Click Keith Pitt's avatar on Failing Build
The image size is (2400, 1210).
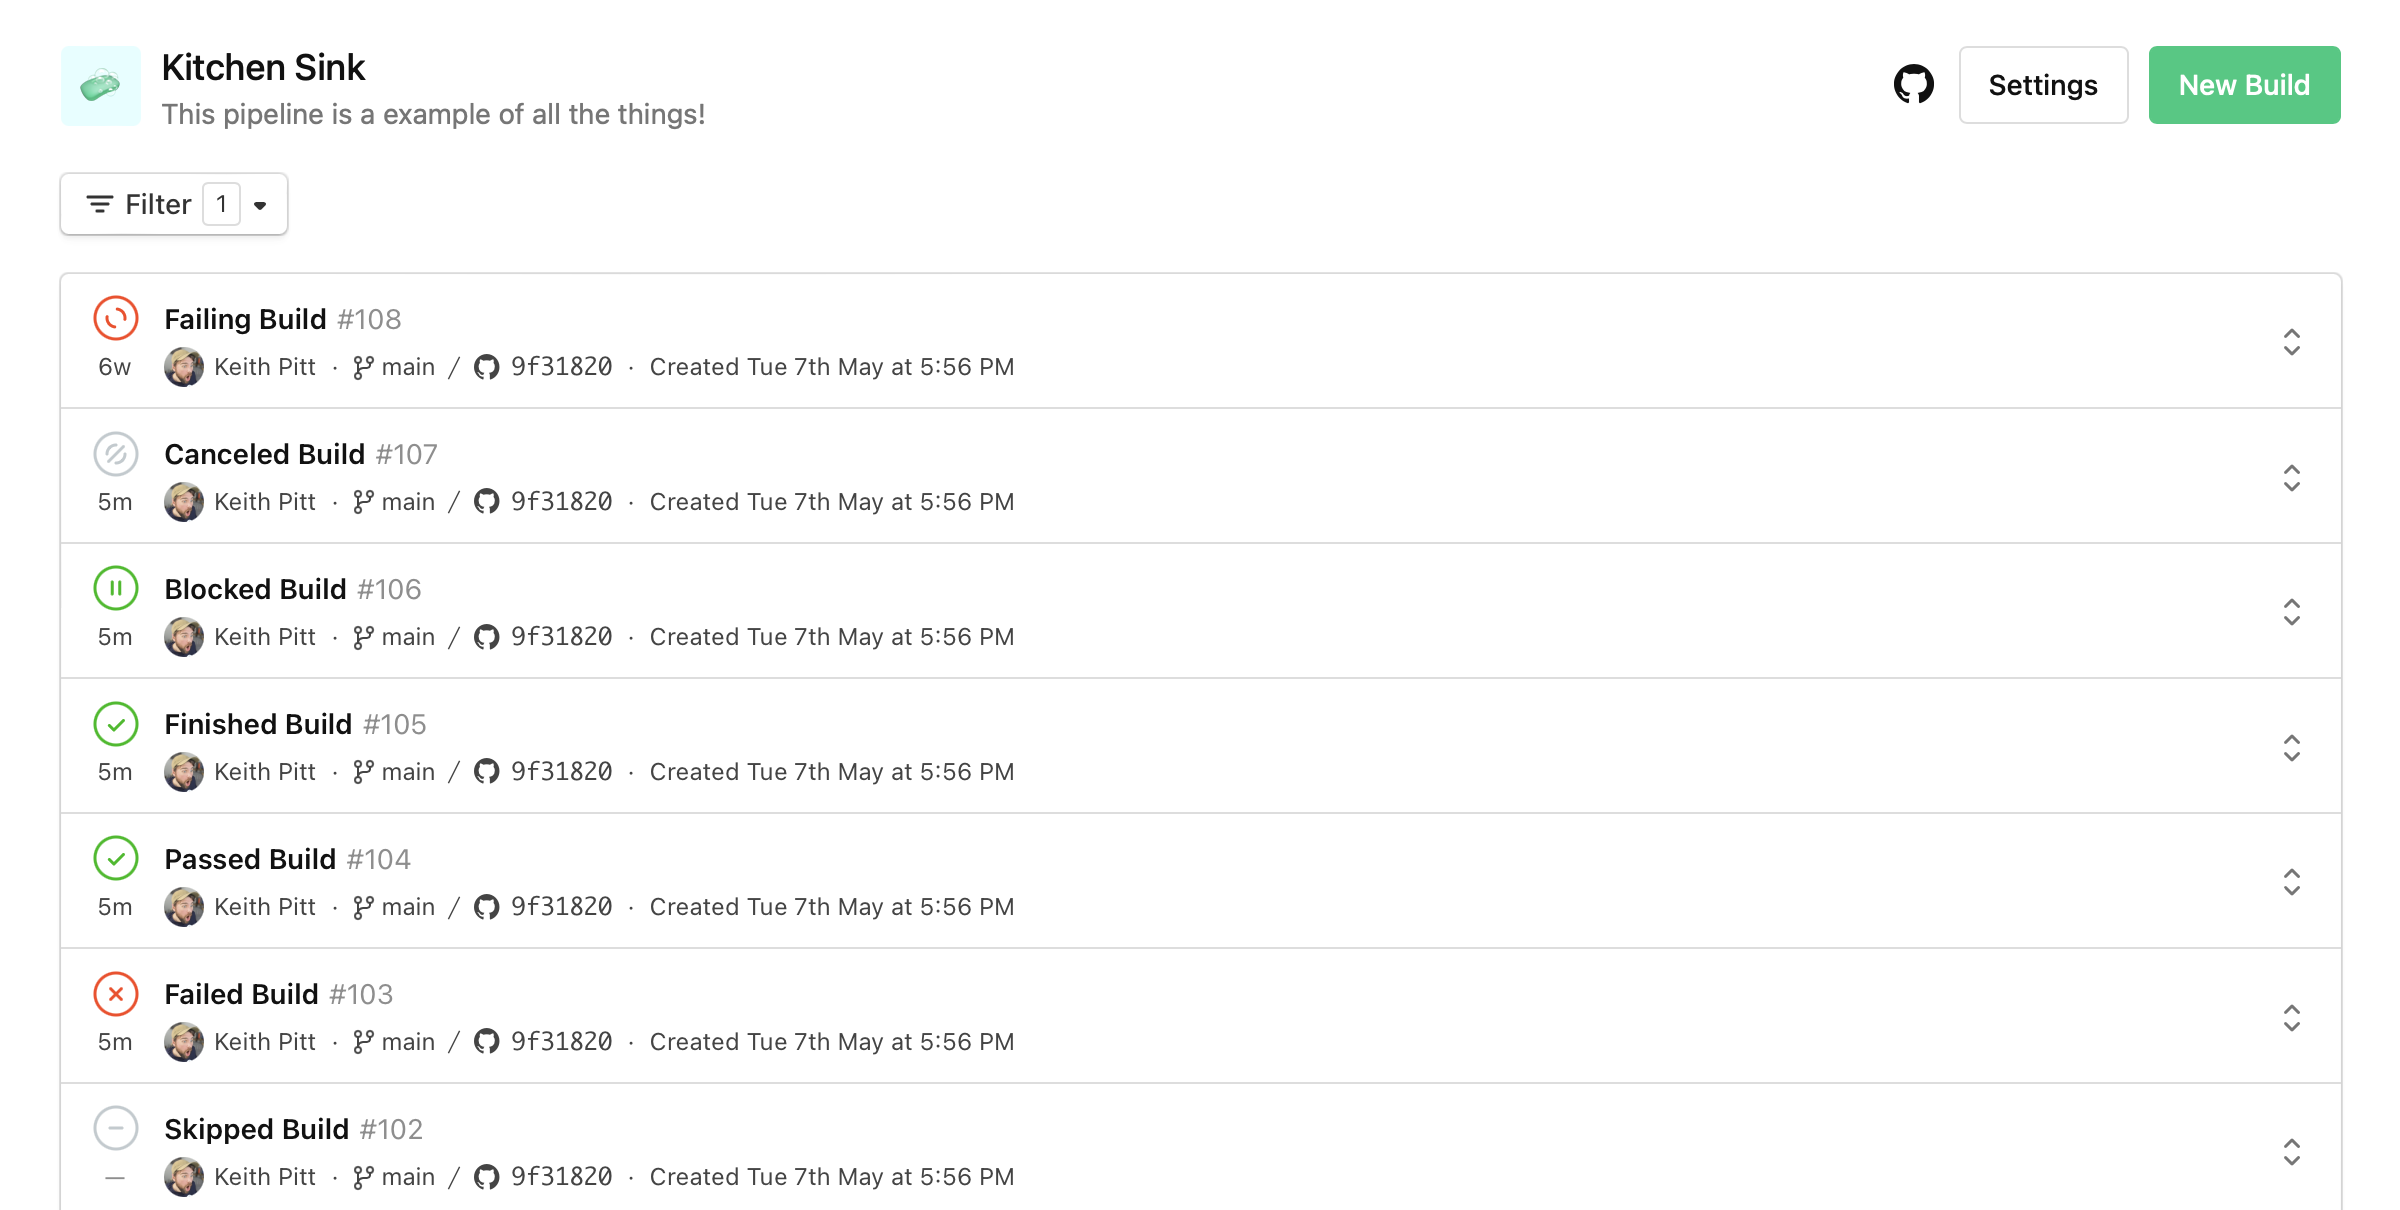184,367
